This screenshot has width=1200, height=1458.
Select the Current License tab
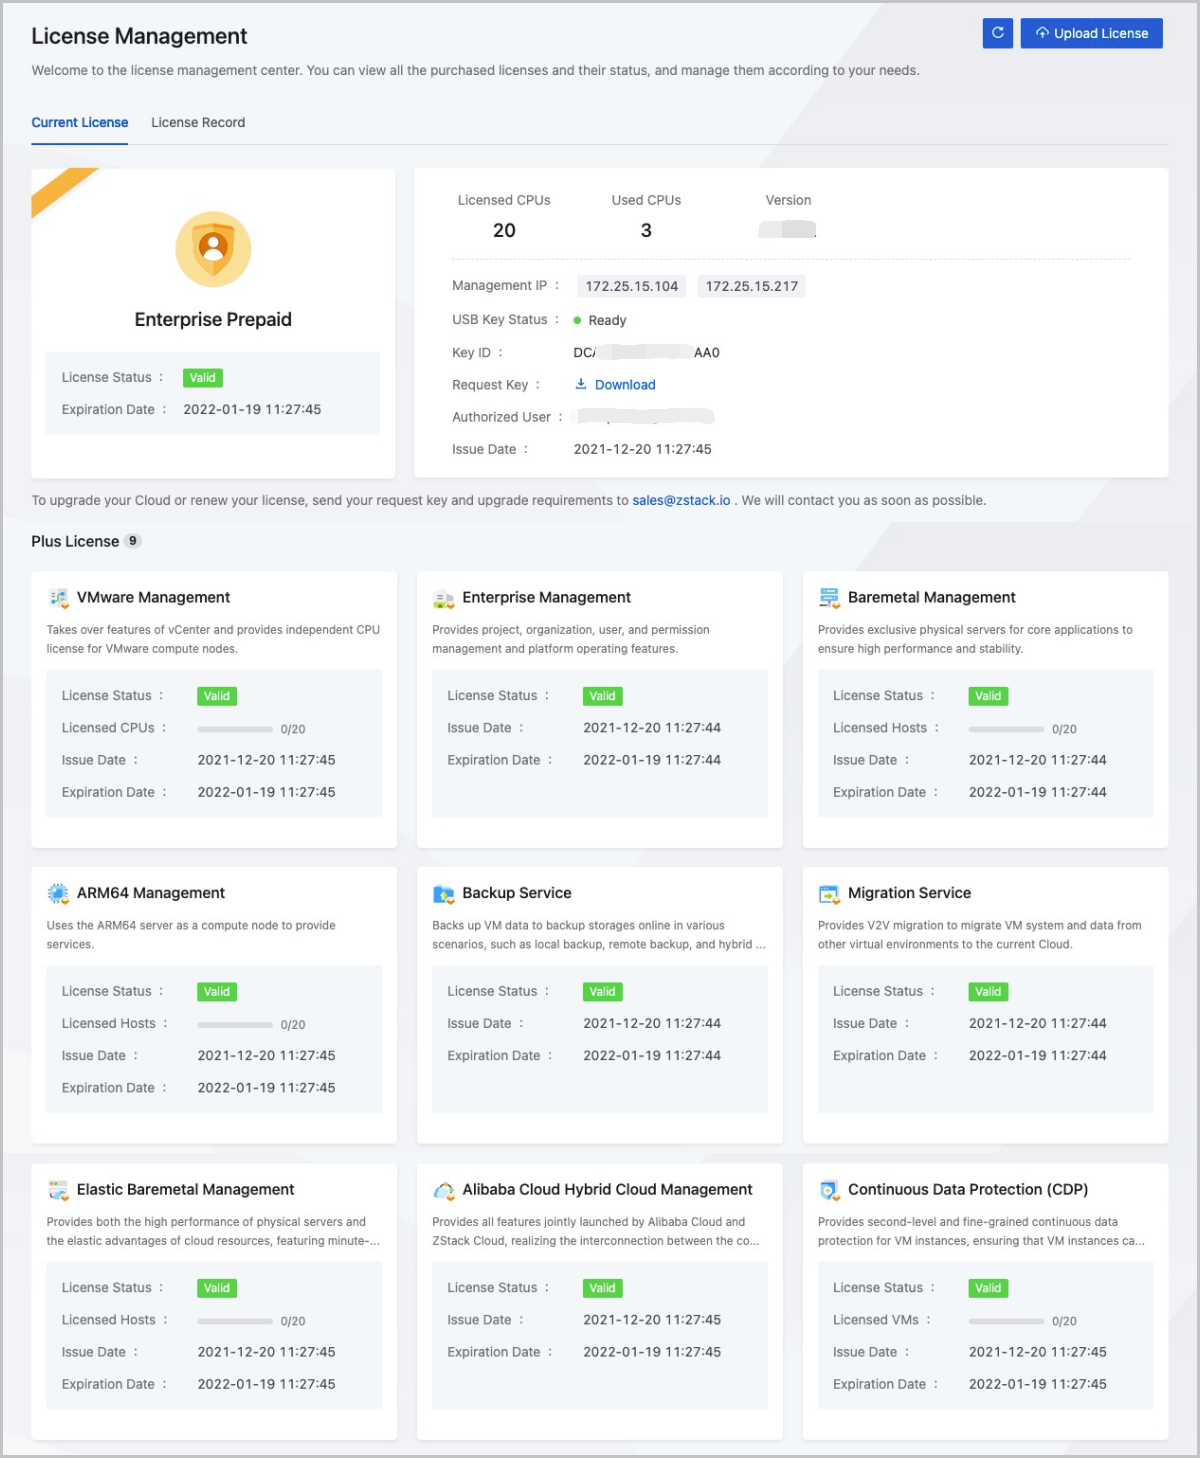pos(80,123)
